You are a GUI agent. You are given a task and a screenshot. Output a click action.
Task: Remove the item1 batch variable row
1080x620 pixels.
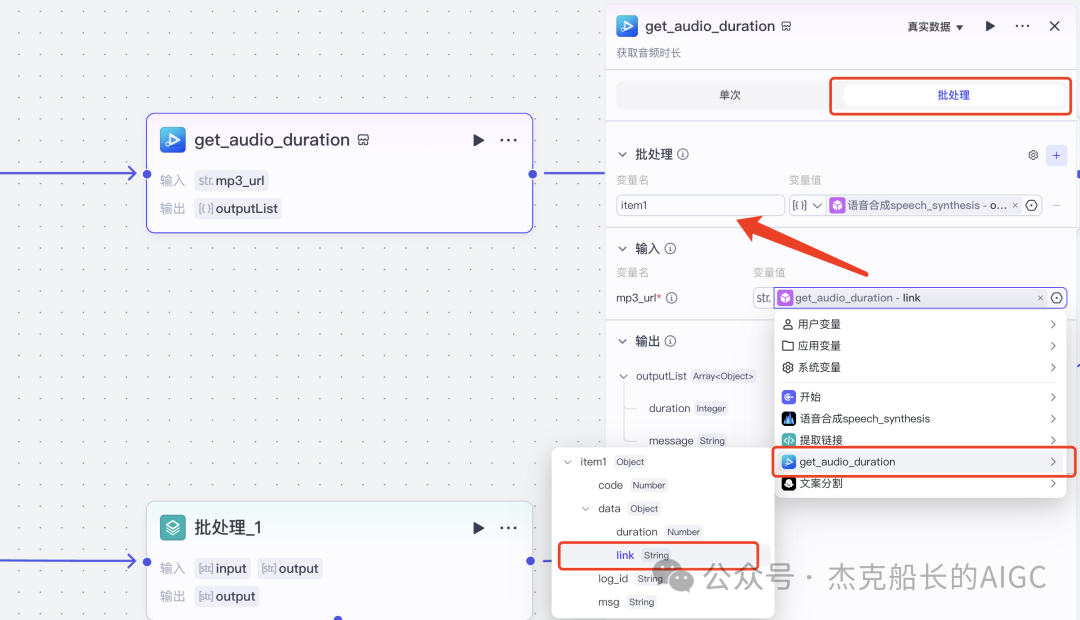click(x=1056, y=205)
